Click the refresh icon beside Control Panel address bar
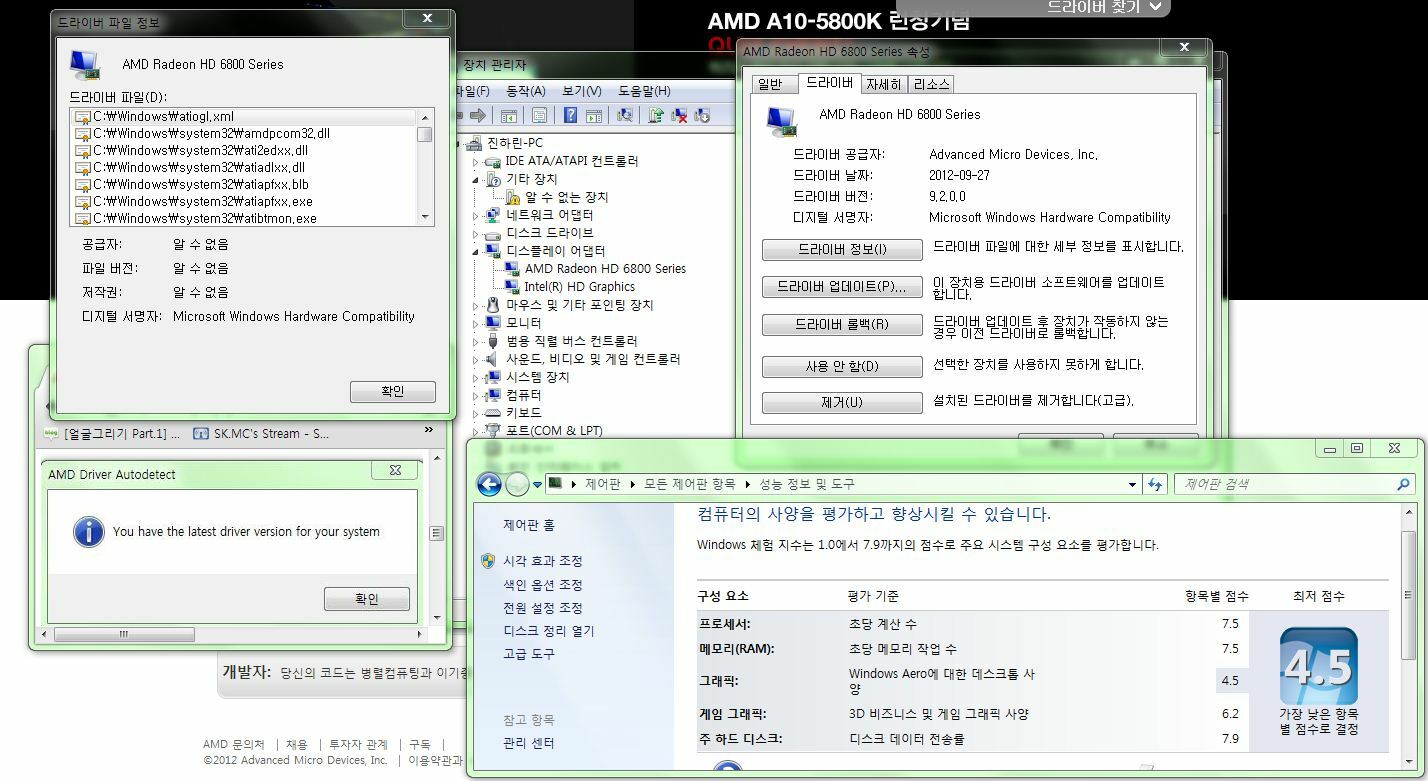 pyautogui.click(x=1156, y=484)
